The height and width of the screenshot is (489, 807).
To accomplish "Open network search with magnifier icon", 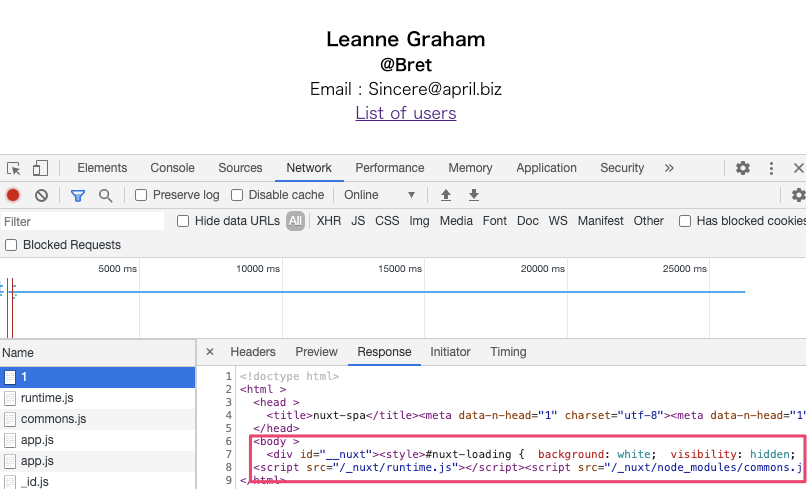I will coord(105,195).
